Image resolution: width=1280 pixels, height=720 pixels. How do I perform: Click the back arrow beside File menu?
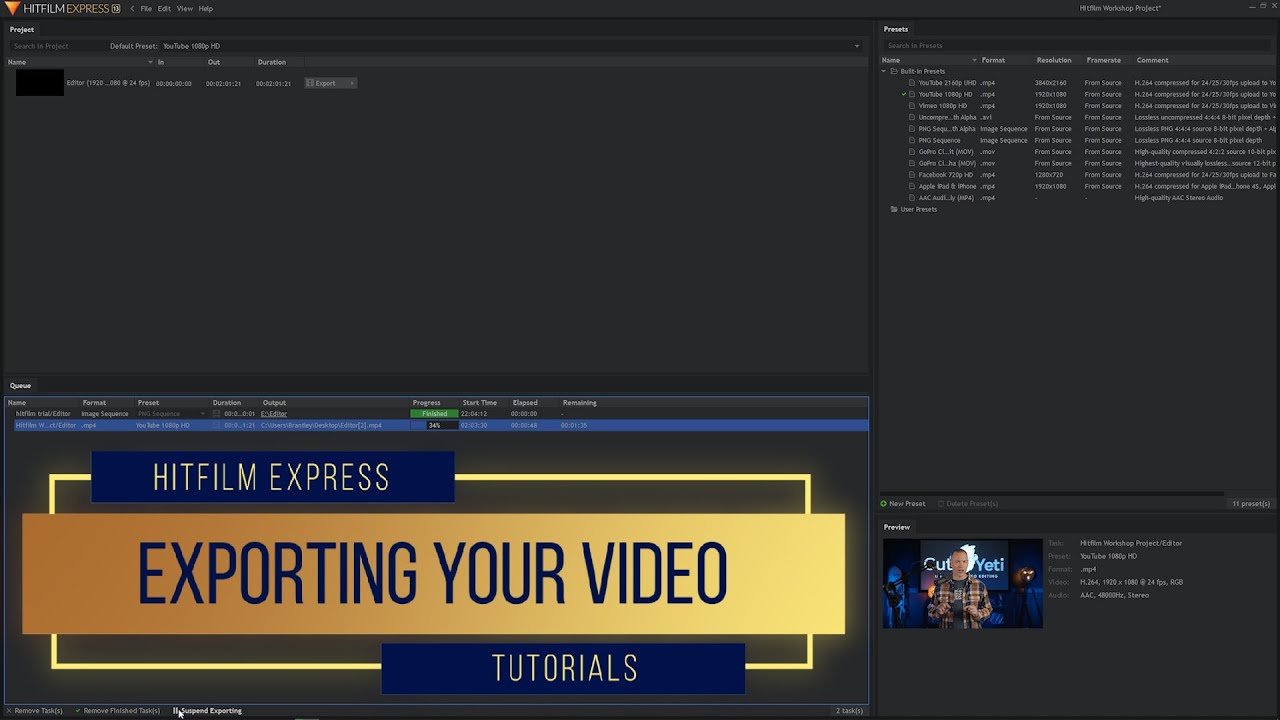[x=132, y=8]
